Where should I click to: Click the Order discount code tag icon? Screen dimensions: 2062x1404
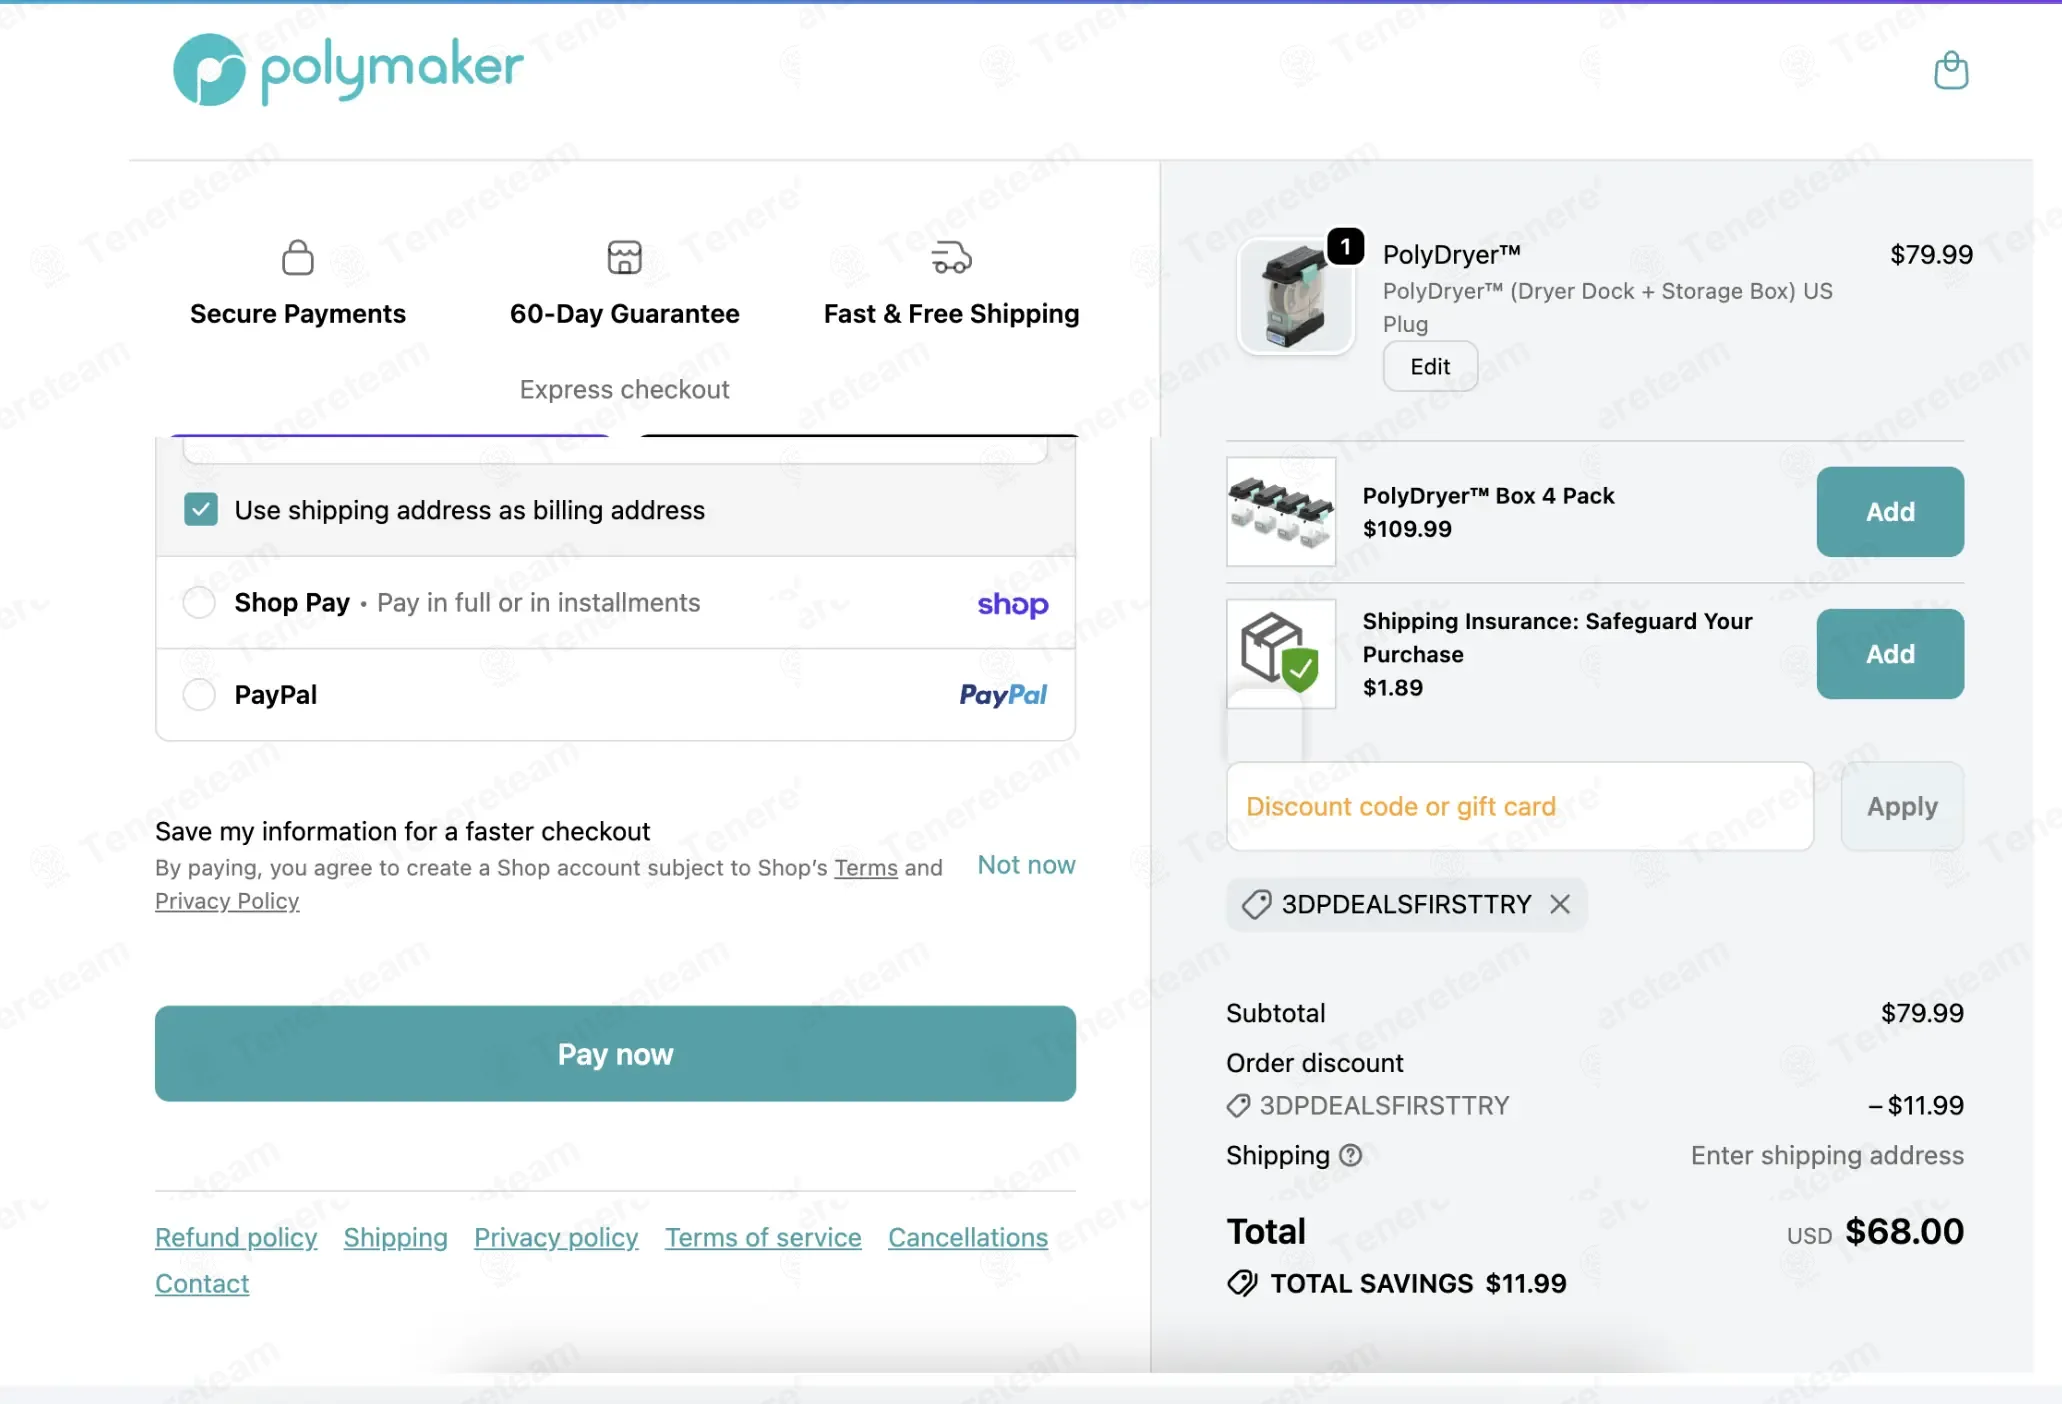point(1238,1106)
